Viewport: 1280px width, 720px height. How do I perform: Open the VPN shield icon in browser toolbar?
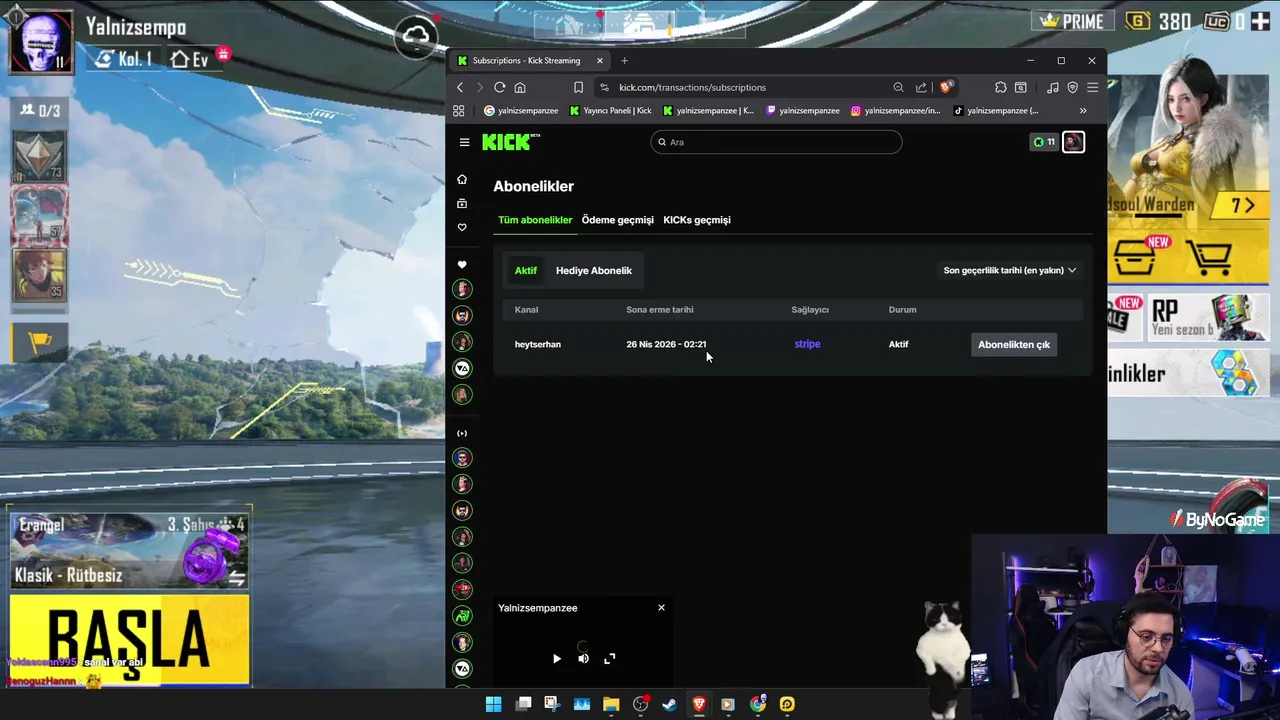(x=1073, y=87)
